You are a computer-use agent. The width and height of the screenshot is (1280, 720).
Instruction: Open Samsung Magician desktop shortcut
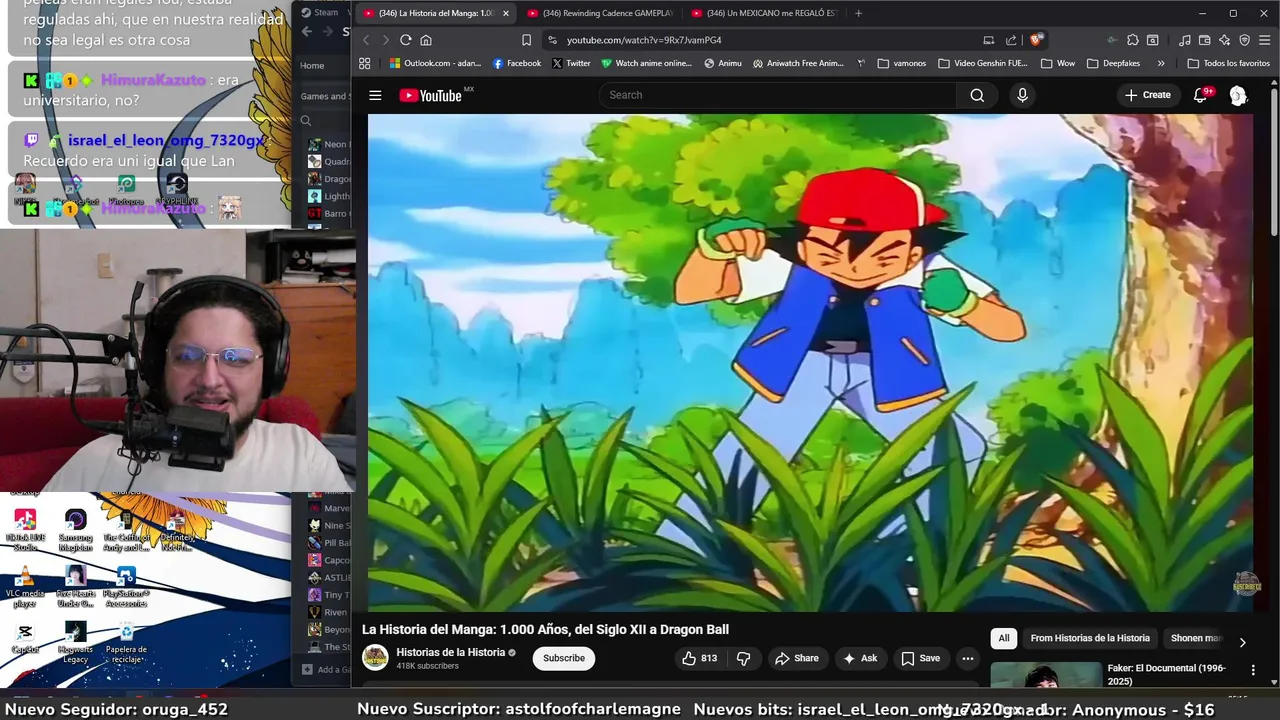point(75,531)
